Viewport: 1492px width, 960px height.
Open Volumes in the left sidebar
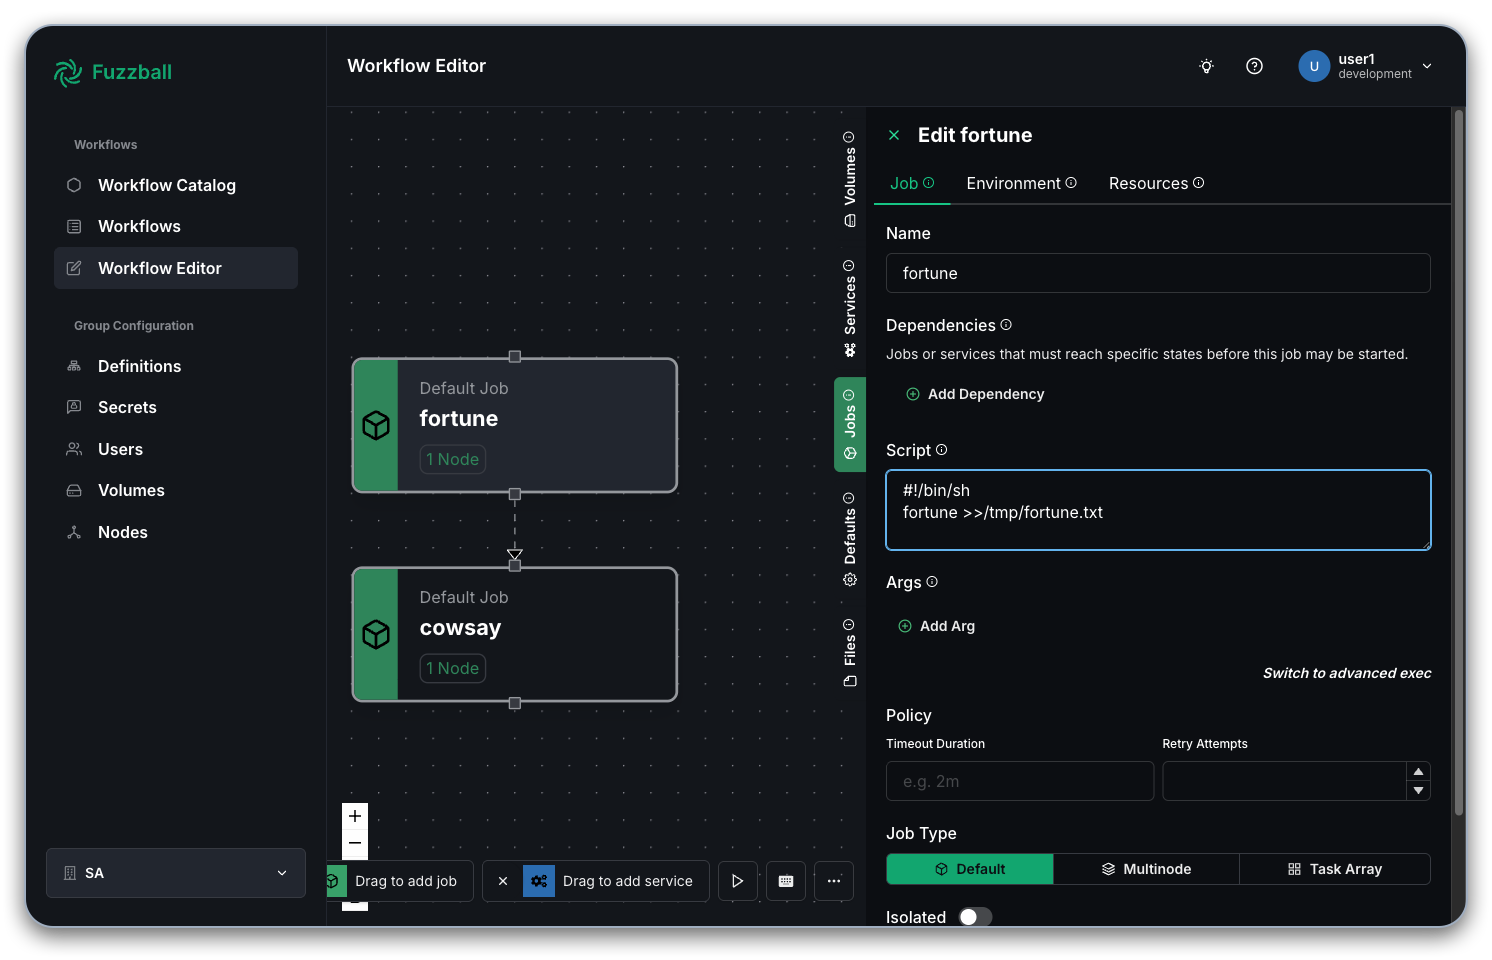pyautogui.click(x=176, y=490)
